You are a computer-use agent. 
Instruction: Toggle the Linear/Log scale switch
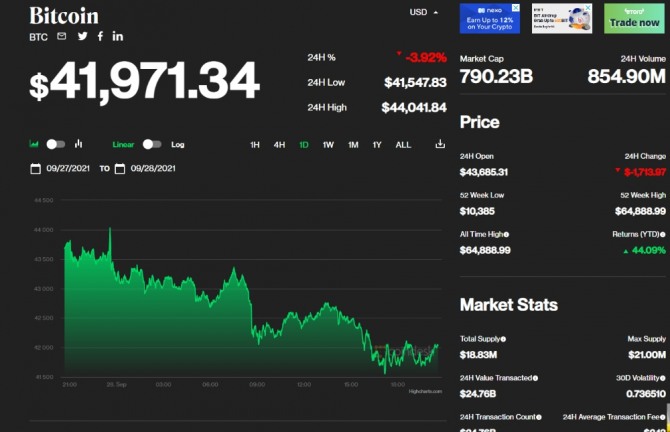152,144
